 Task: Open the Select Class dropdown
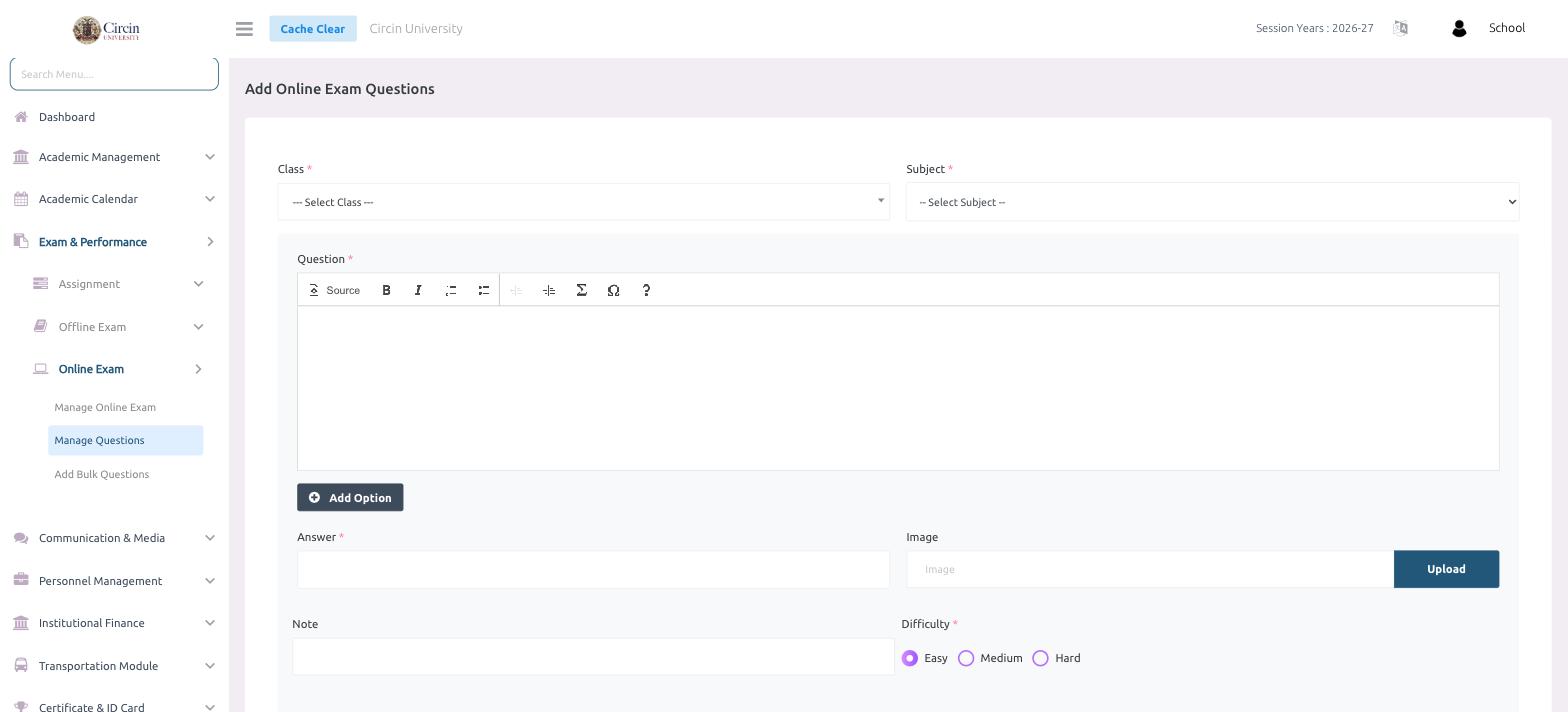point(584,202)
